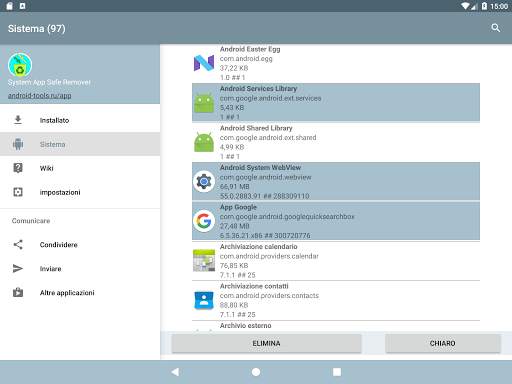The height and width of the screenshot is (384, 512).
Task: Tap the Android back navigation button
Action: 175,372
